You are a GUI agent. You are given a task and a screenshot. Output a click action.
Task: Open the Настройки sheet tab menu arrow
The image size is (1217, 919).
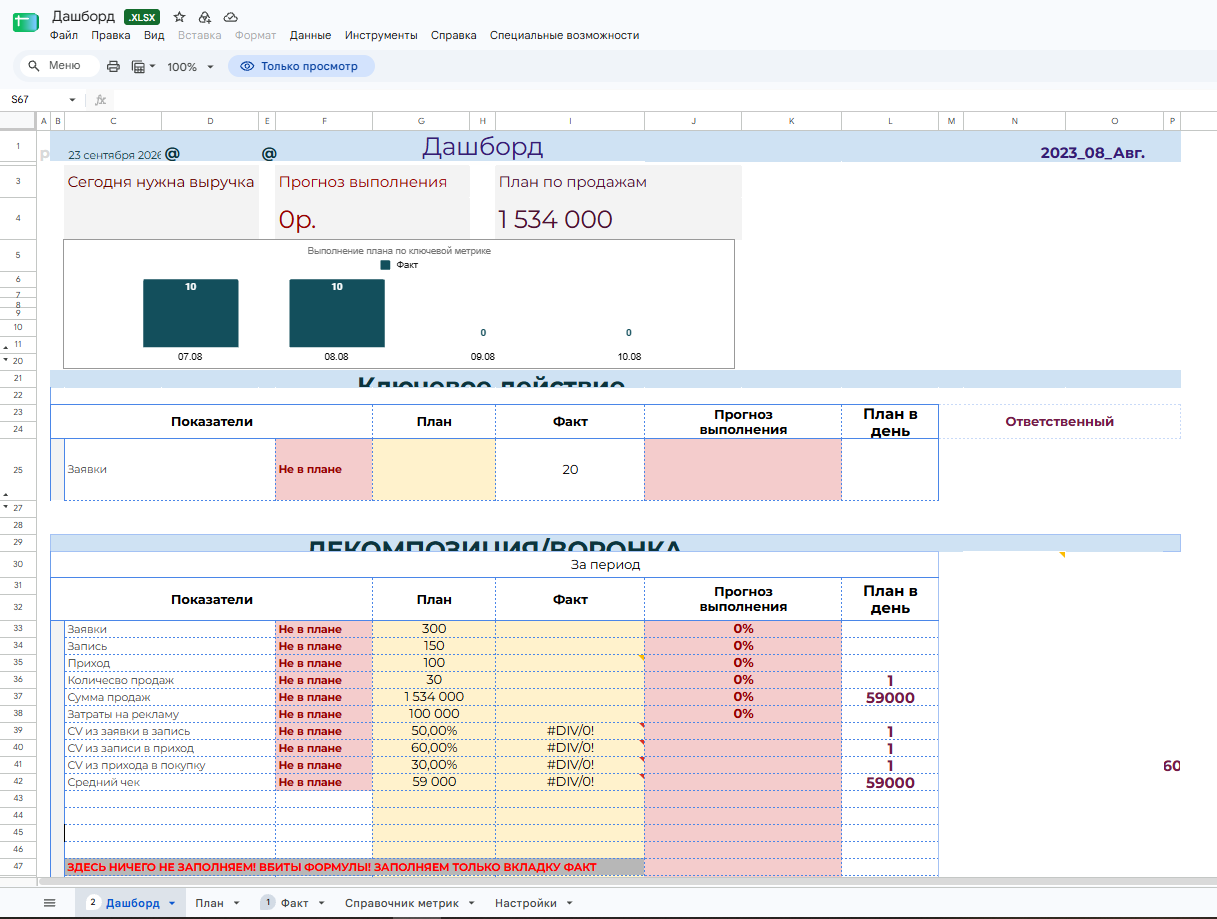tap(570, 903)
